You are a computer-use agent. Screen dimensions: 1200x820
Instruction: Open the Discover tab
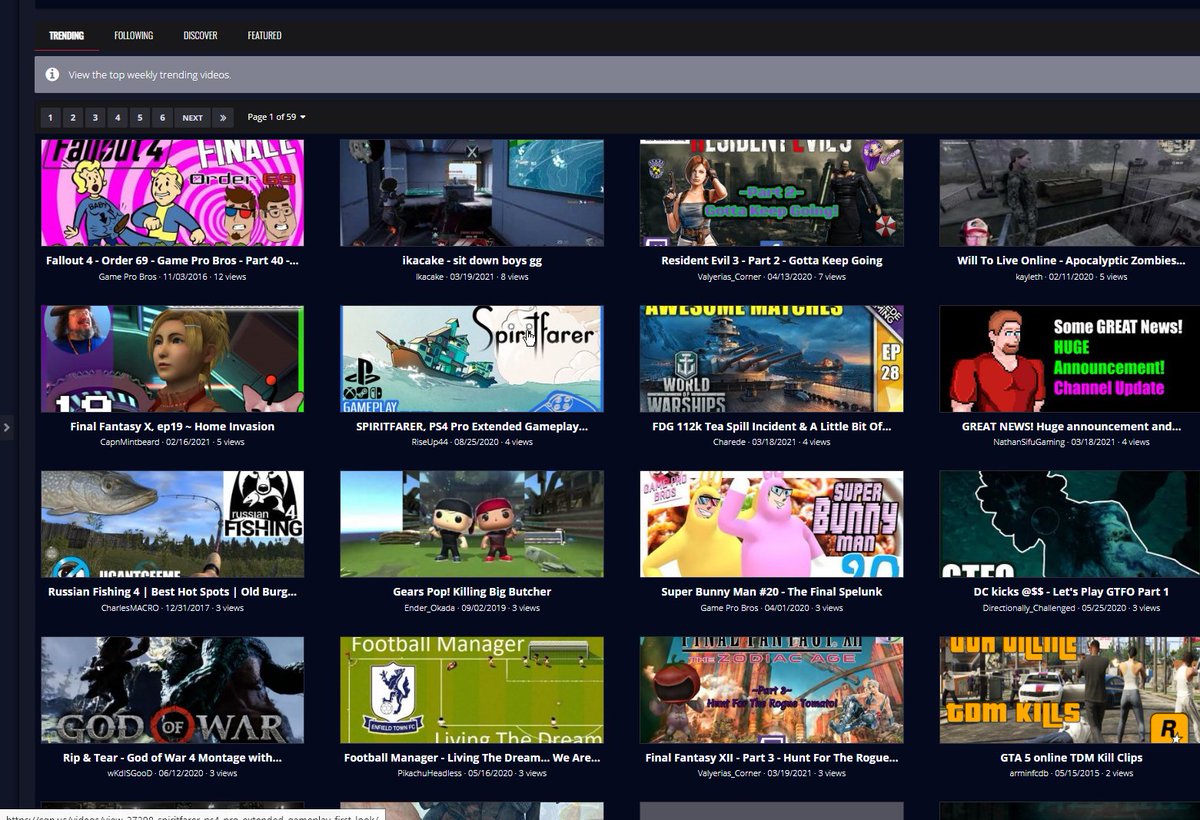[x=200, y=35]
